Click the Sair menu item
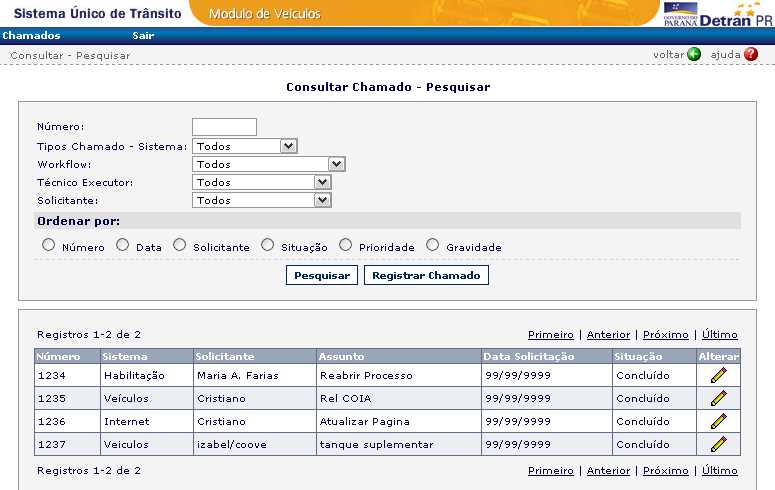775x490 pixels. coord(143,35)
